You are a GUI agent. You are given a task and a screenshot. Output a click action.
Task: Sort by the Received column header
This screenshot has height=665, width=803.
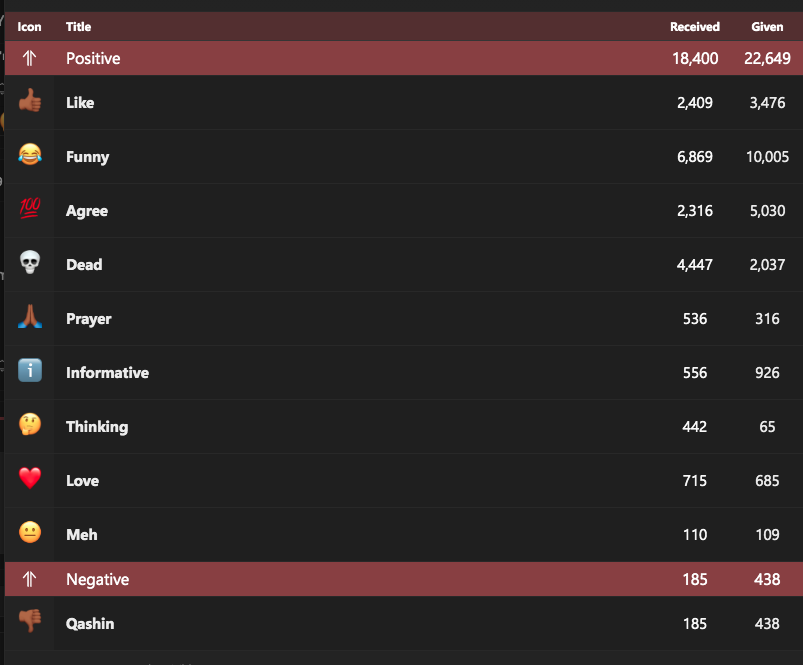[694, 27]
